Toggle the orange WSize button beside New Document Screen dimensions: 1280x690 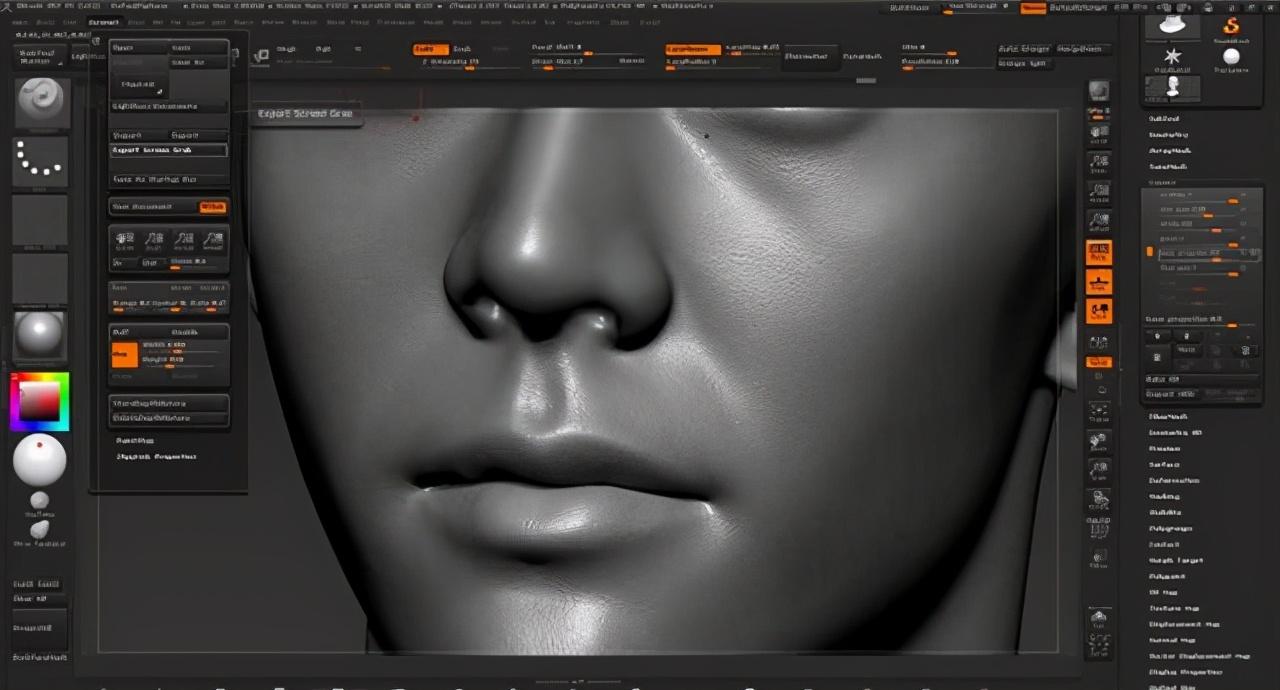pos(212,207)
